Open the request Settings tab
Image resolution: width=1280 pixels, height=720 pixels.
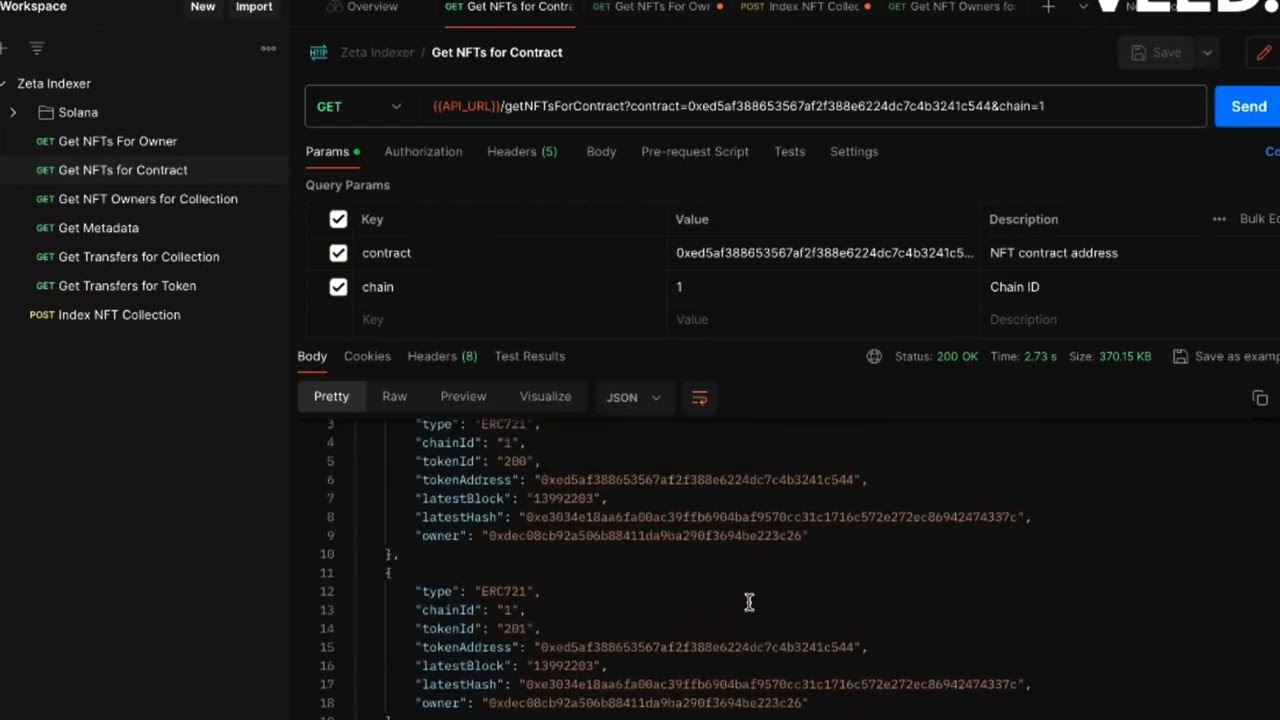tap(854, 152)
